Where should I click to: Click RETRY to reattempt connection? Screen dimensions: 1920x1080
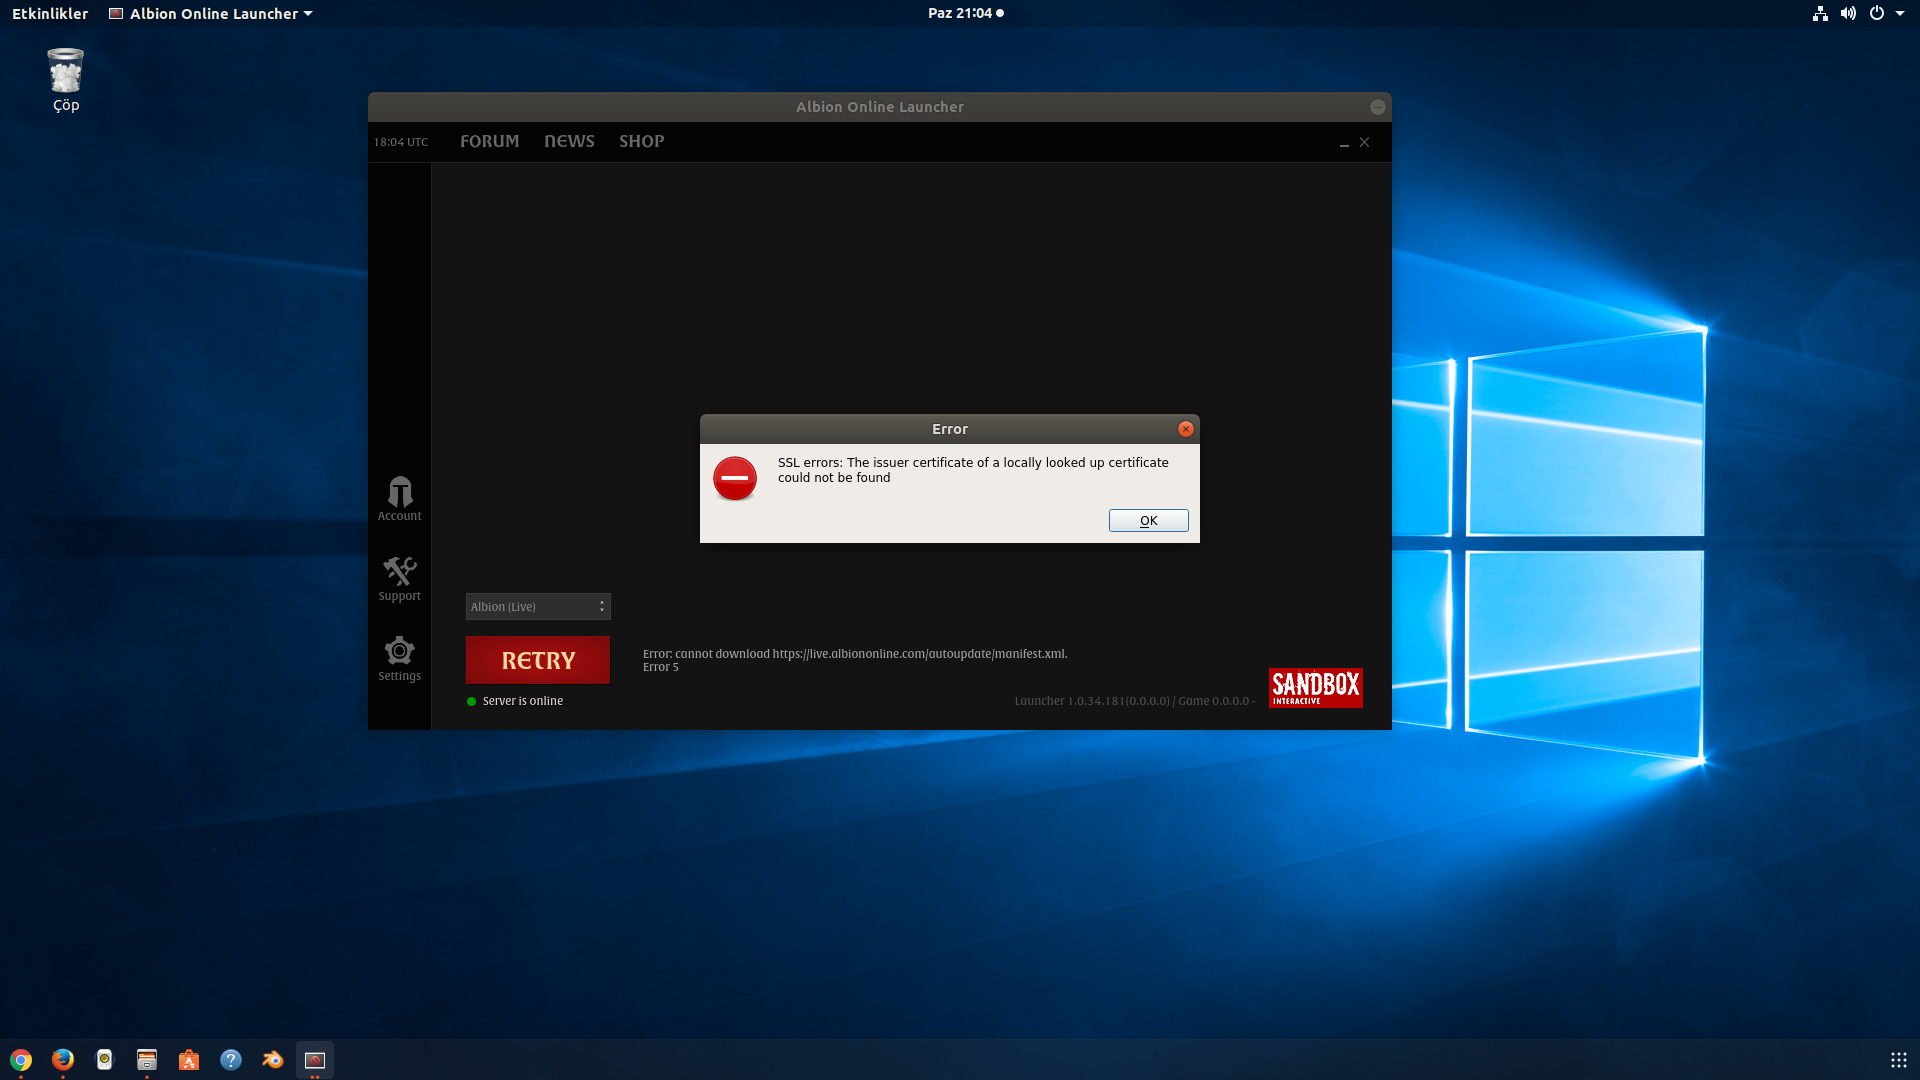[538, 659]
